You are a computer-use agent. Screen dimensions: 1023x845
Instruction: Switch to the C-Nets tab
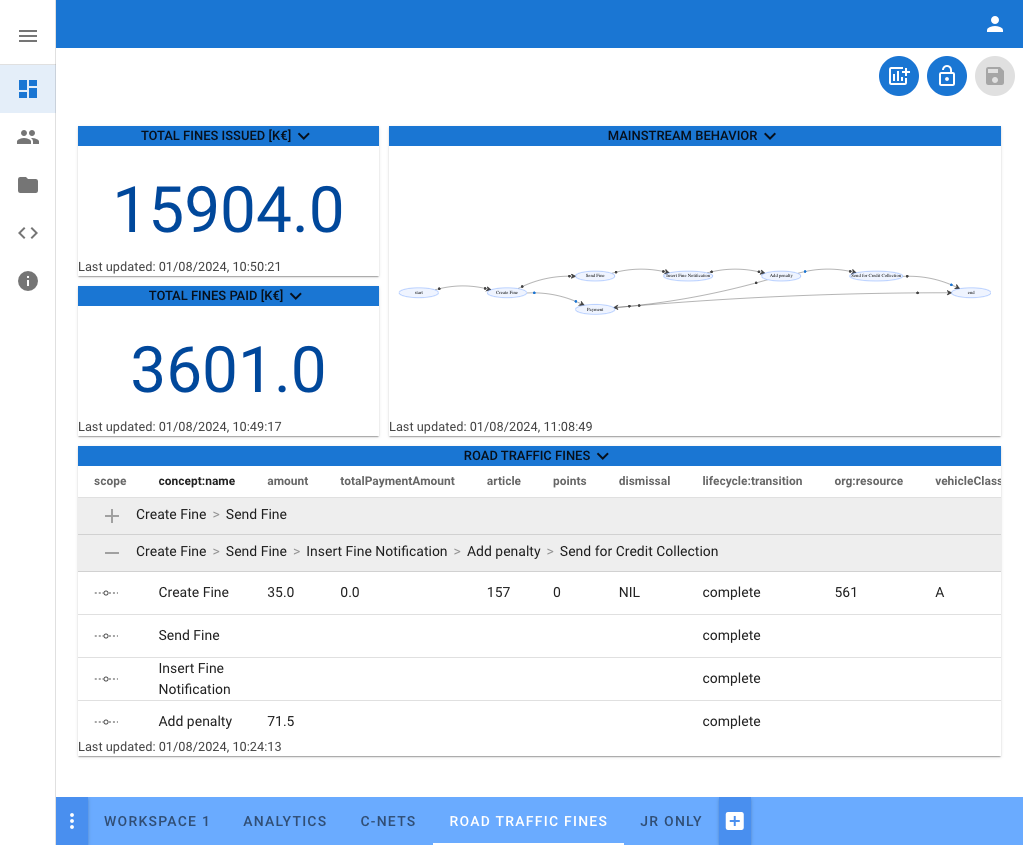pyautogui.click(x=388, y=821)
